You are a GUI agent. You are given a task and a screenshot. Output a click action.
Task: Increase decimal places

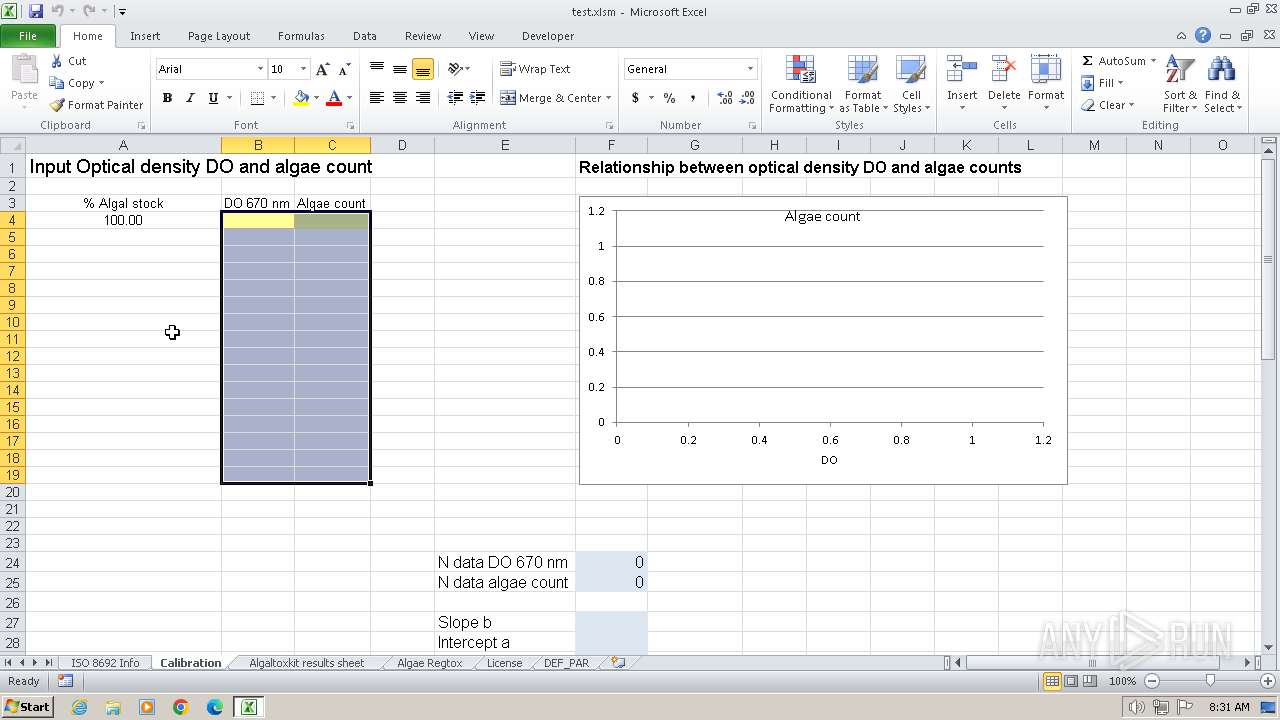pos(725,98)
